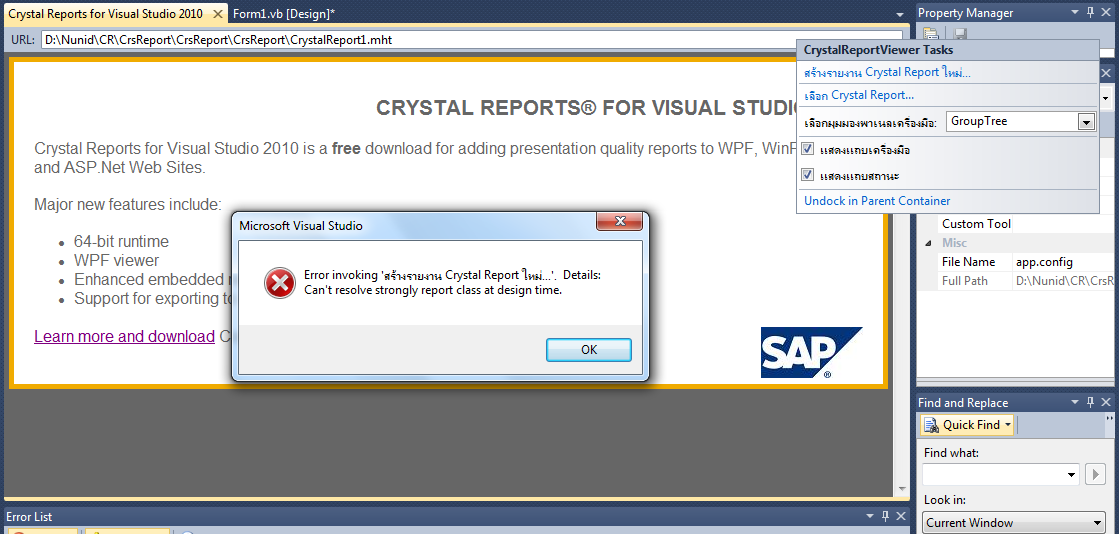Open the Quick Find mode dropdown arrow

[x=1008, y=425]
